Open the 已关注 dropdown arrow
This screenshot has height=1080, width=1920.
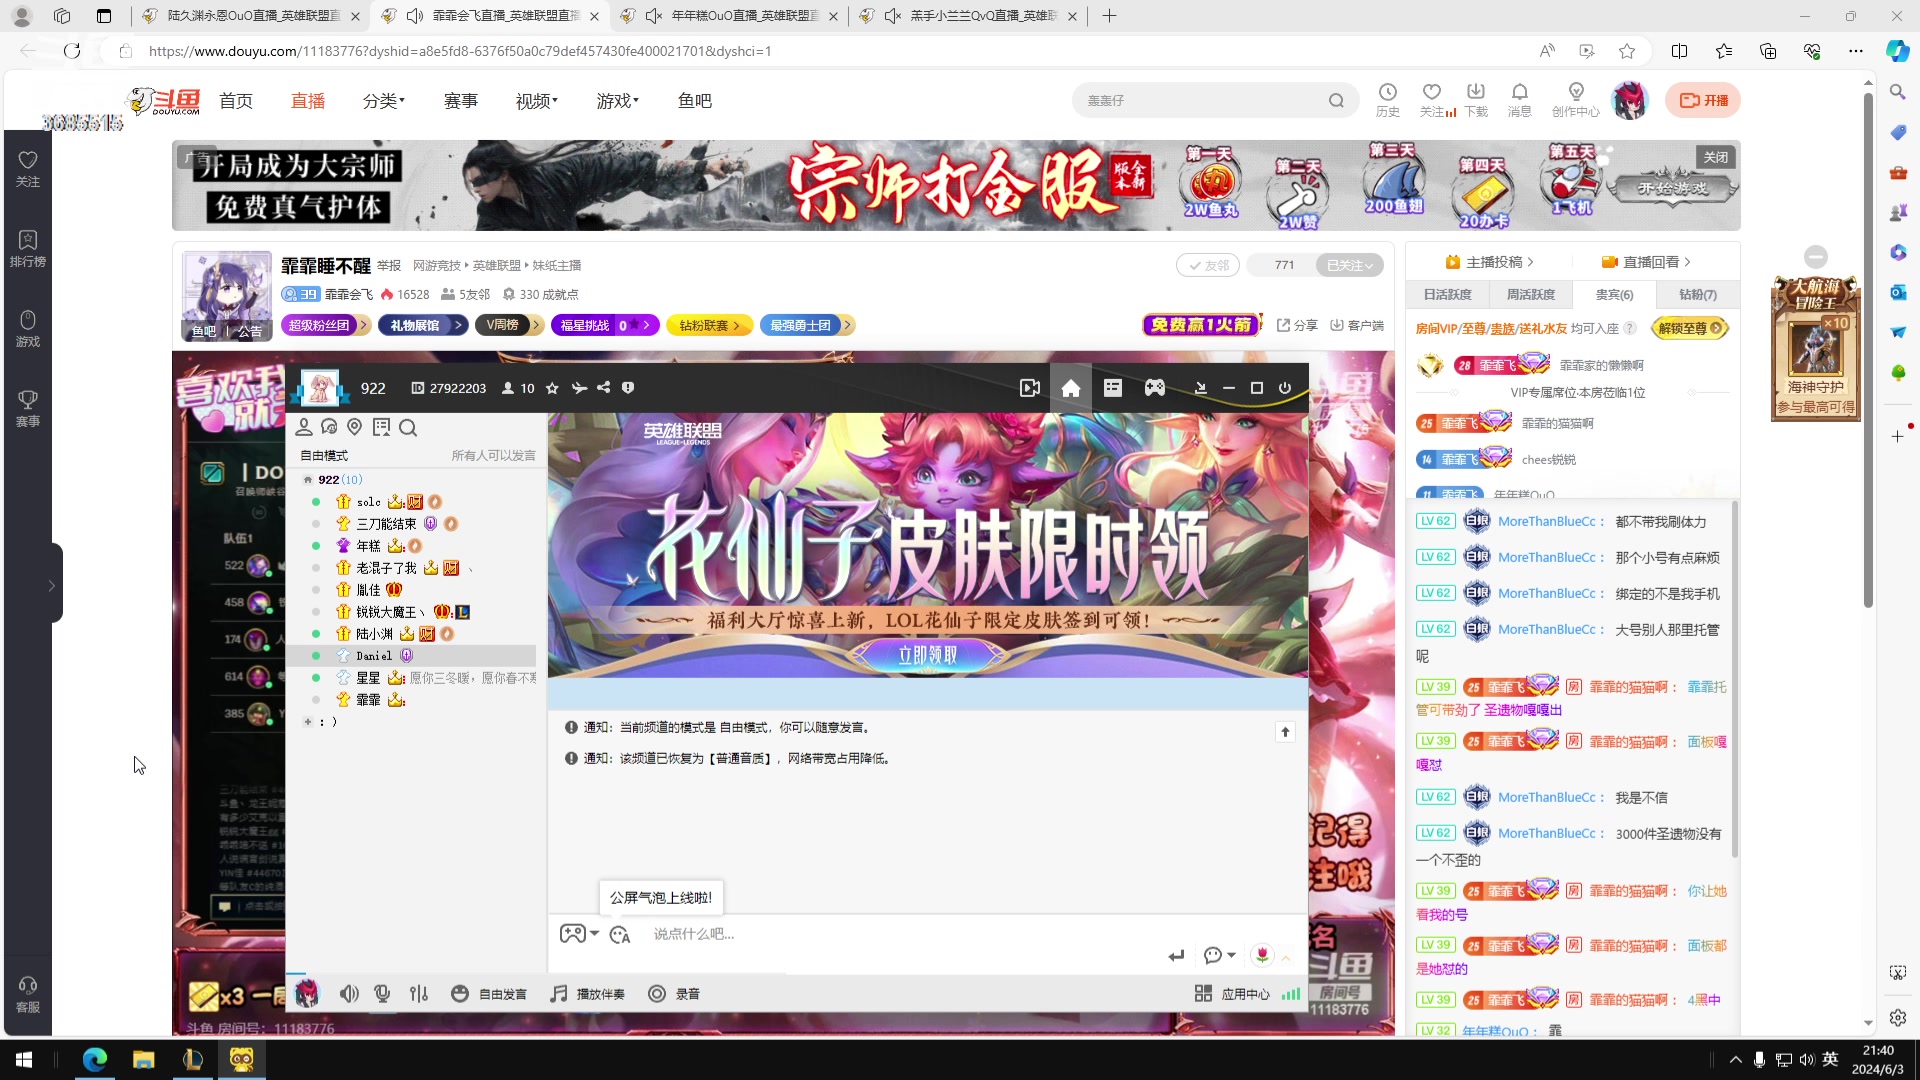1371,265
